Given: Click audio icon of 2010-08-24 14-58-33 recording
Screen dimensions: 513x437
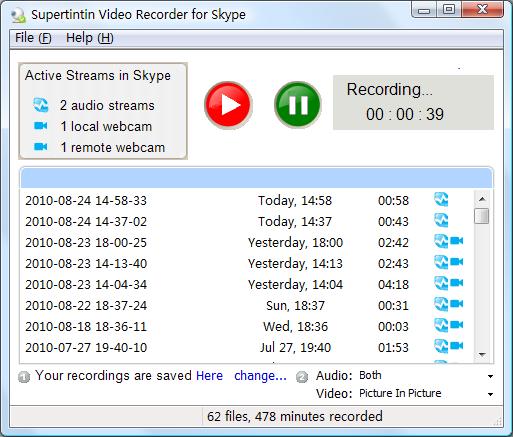Looking at the screenshot, I should (441, 200).
